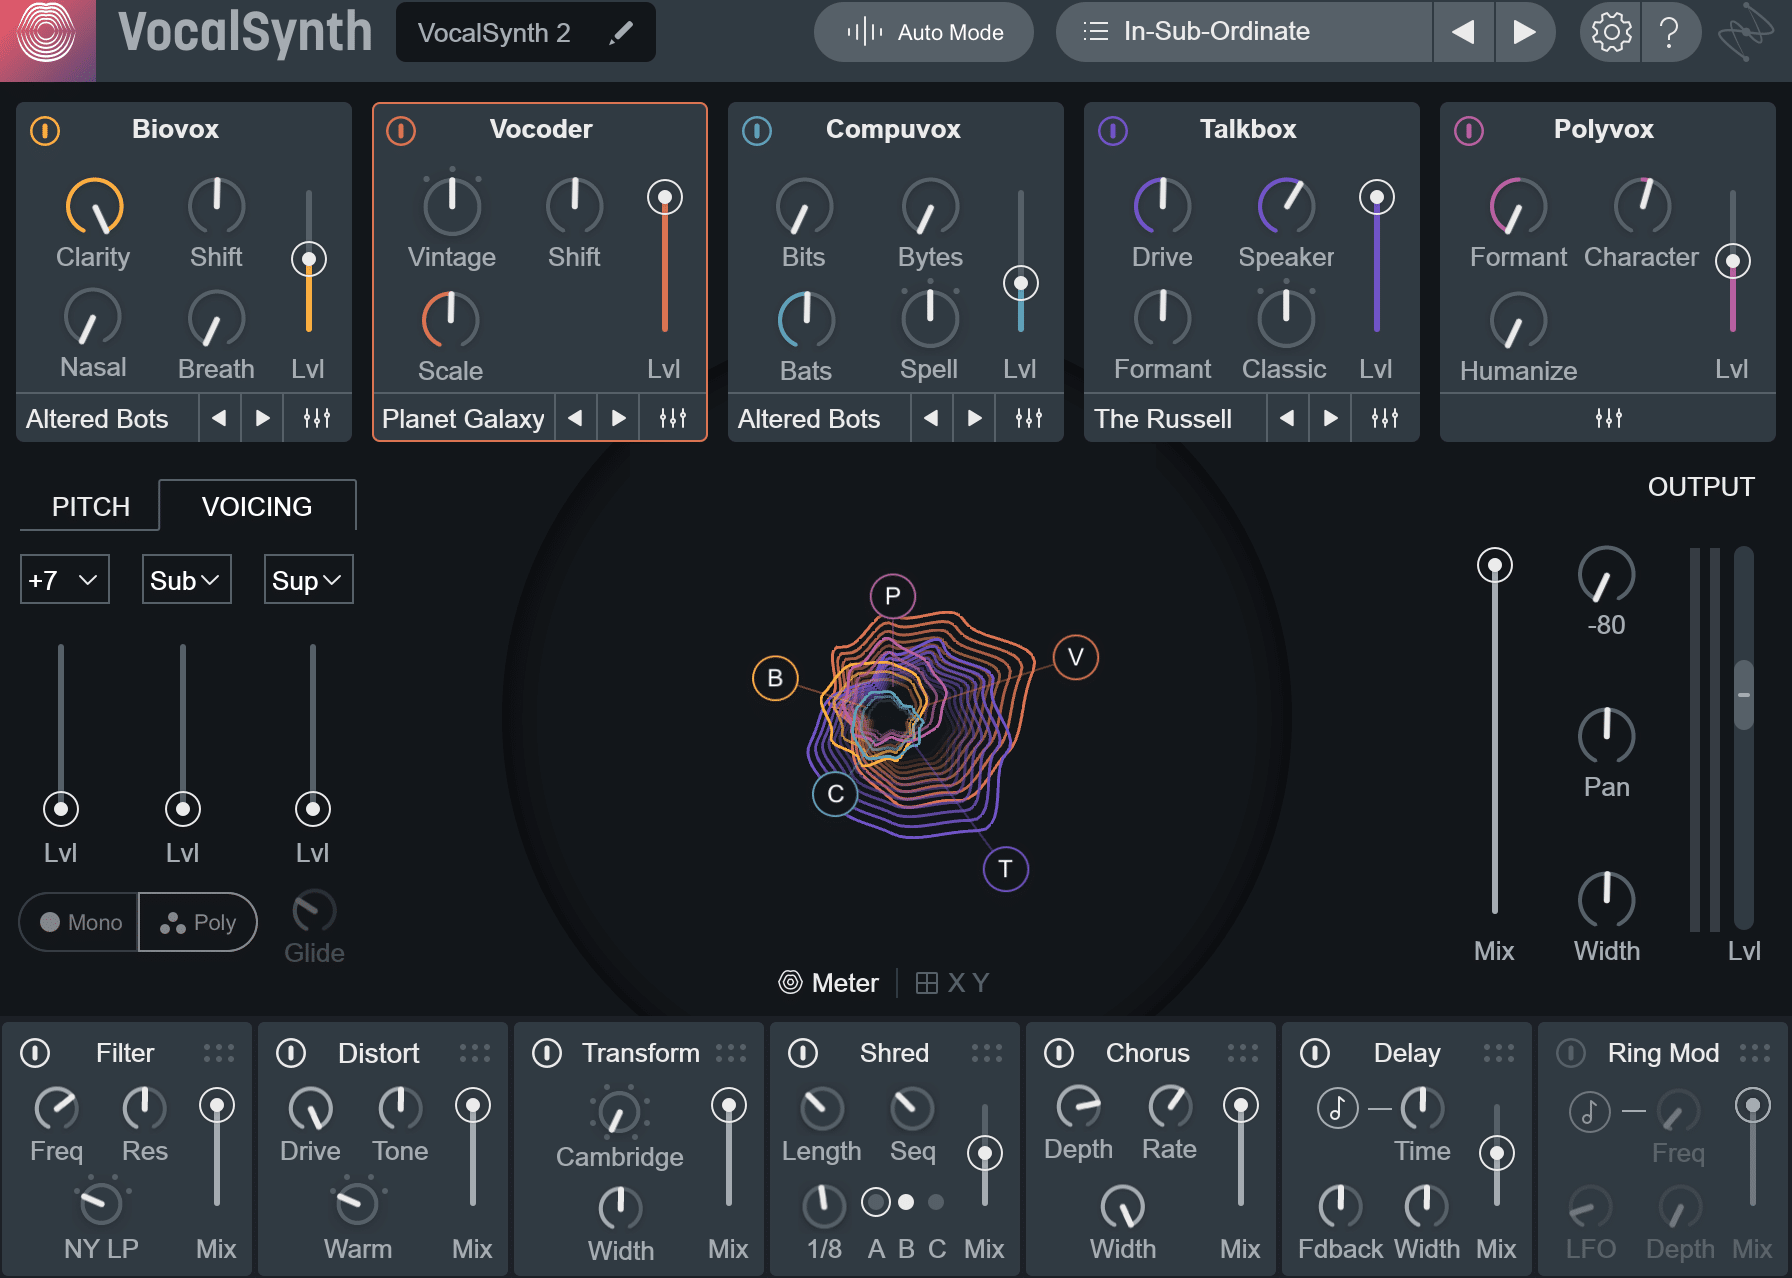Select the VOICING tab
This screenshot has width=1792, height=1278.
pos(257,506)
